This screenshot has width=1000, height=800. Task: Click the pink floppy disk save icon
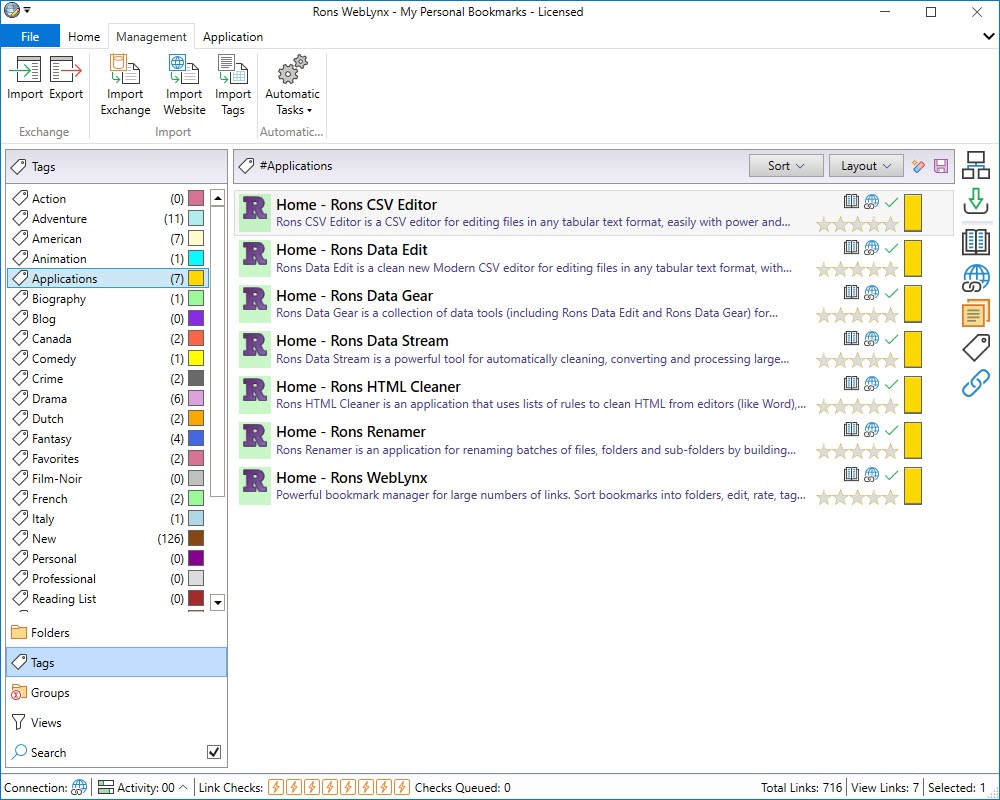tap(940, 166)
